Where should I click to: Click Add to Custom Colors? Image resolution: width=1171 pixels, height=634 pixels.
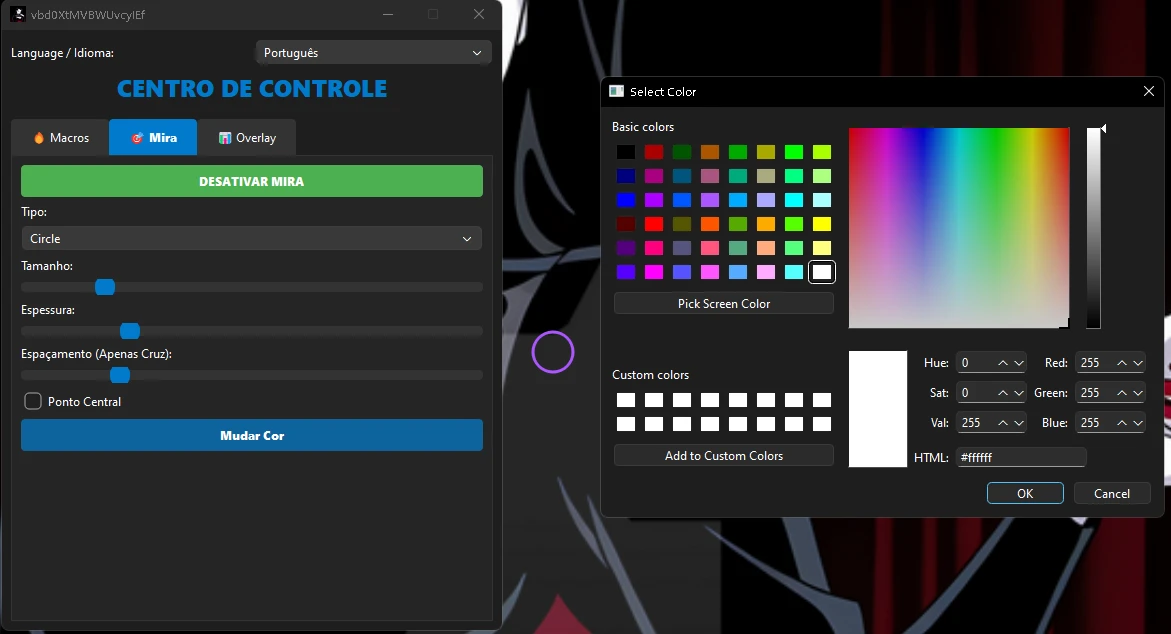[x=723, y=455]
